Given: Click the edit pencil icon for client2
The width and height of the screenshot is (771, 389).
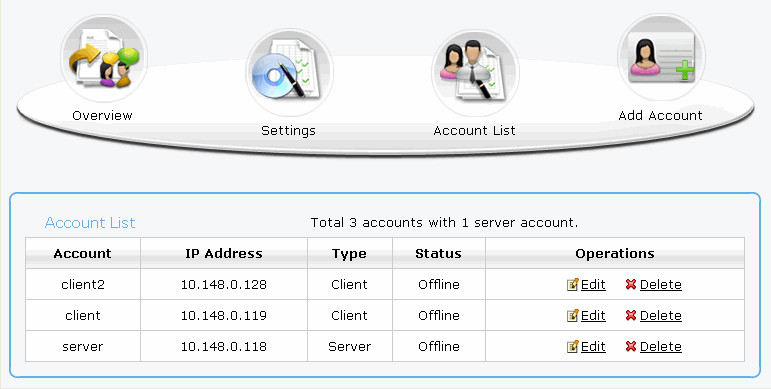Looking at the screenshot, I should coord(572,284).
